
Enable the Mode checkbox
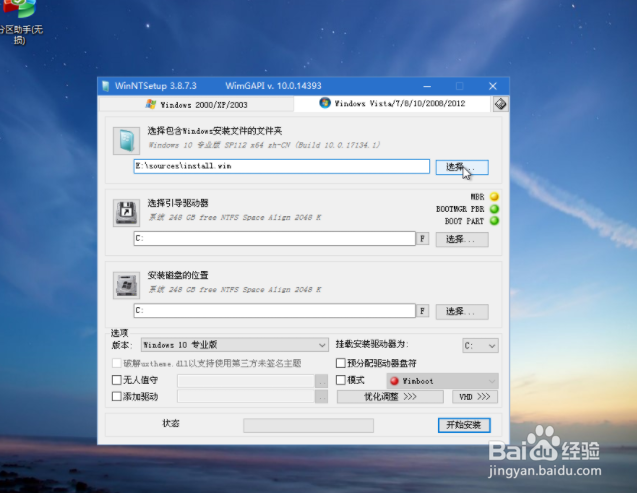pos(341,380)
